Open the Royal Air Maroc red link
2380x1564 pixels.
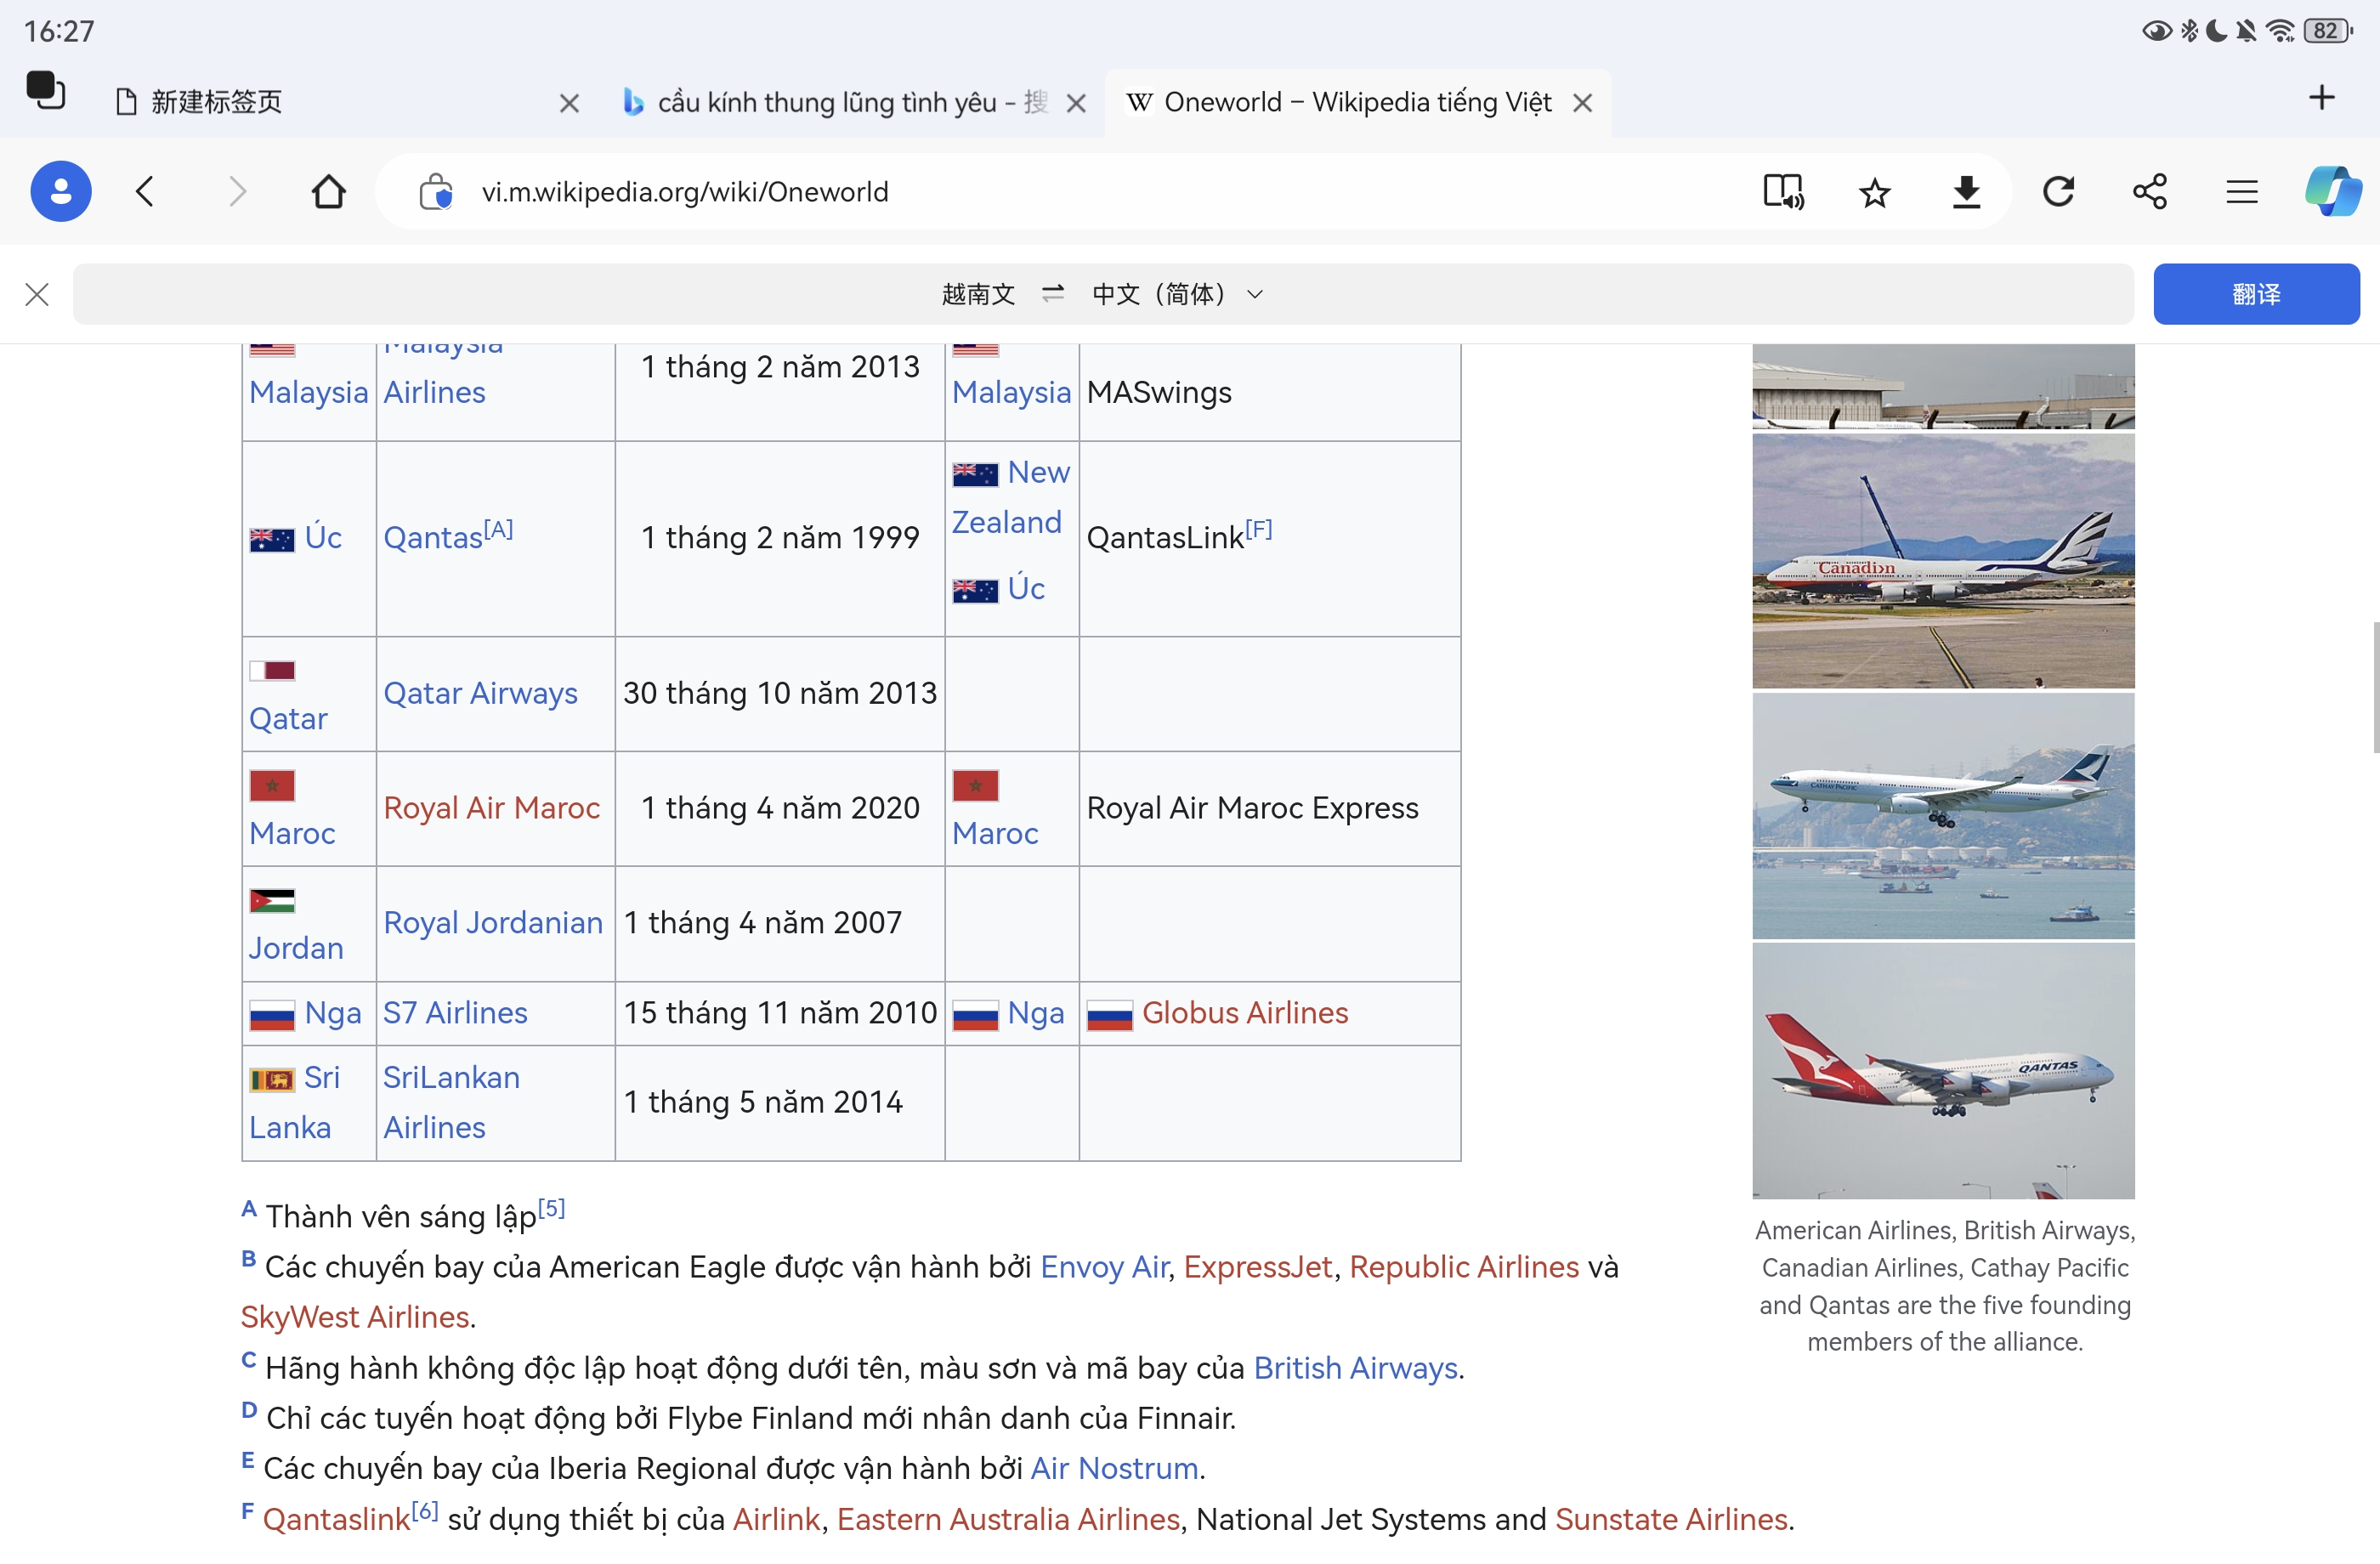tap(491, 808)
